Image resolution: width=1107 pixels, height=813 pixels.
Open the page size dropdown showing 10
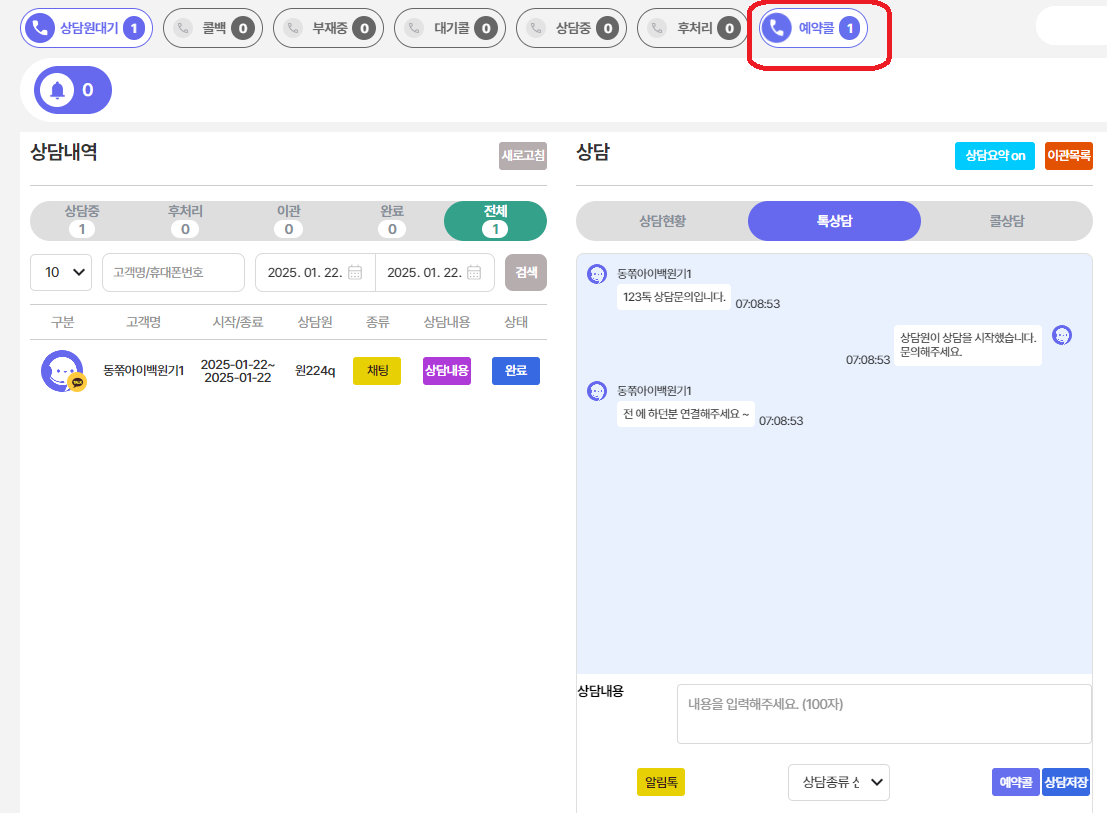click(61, 272)
